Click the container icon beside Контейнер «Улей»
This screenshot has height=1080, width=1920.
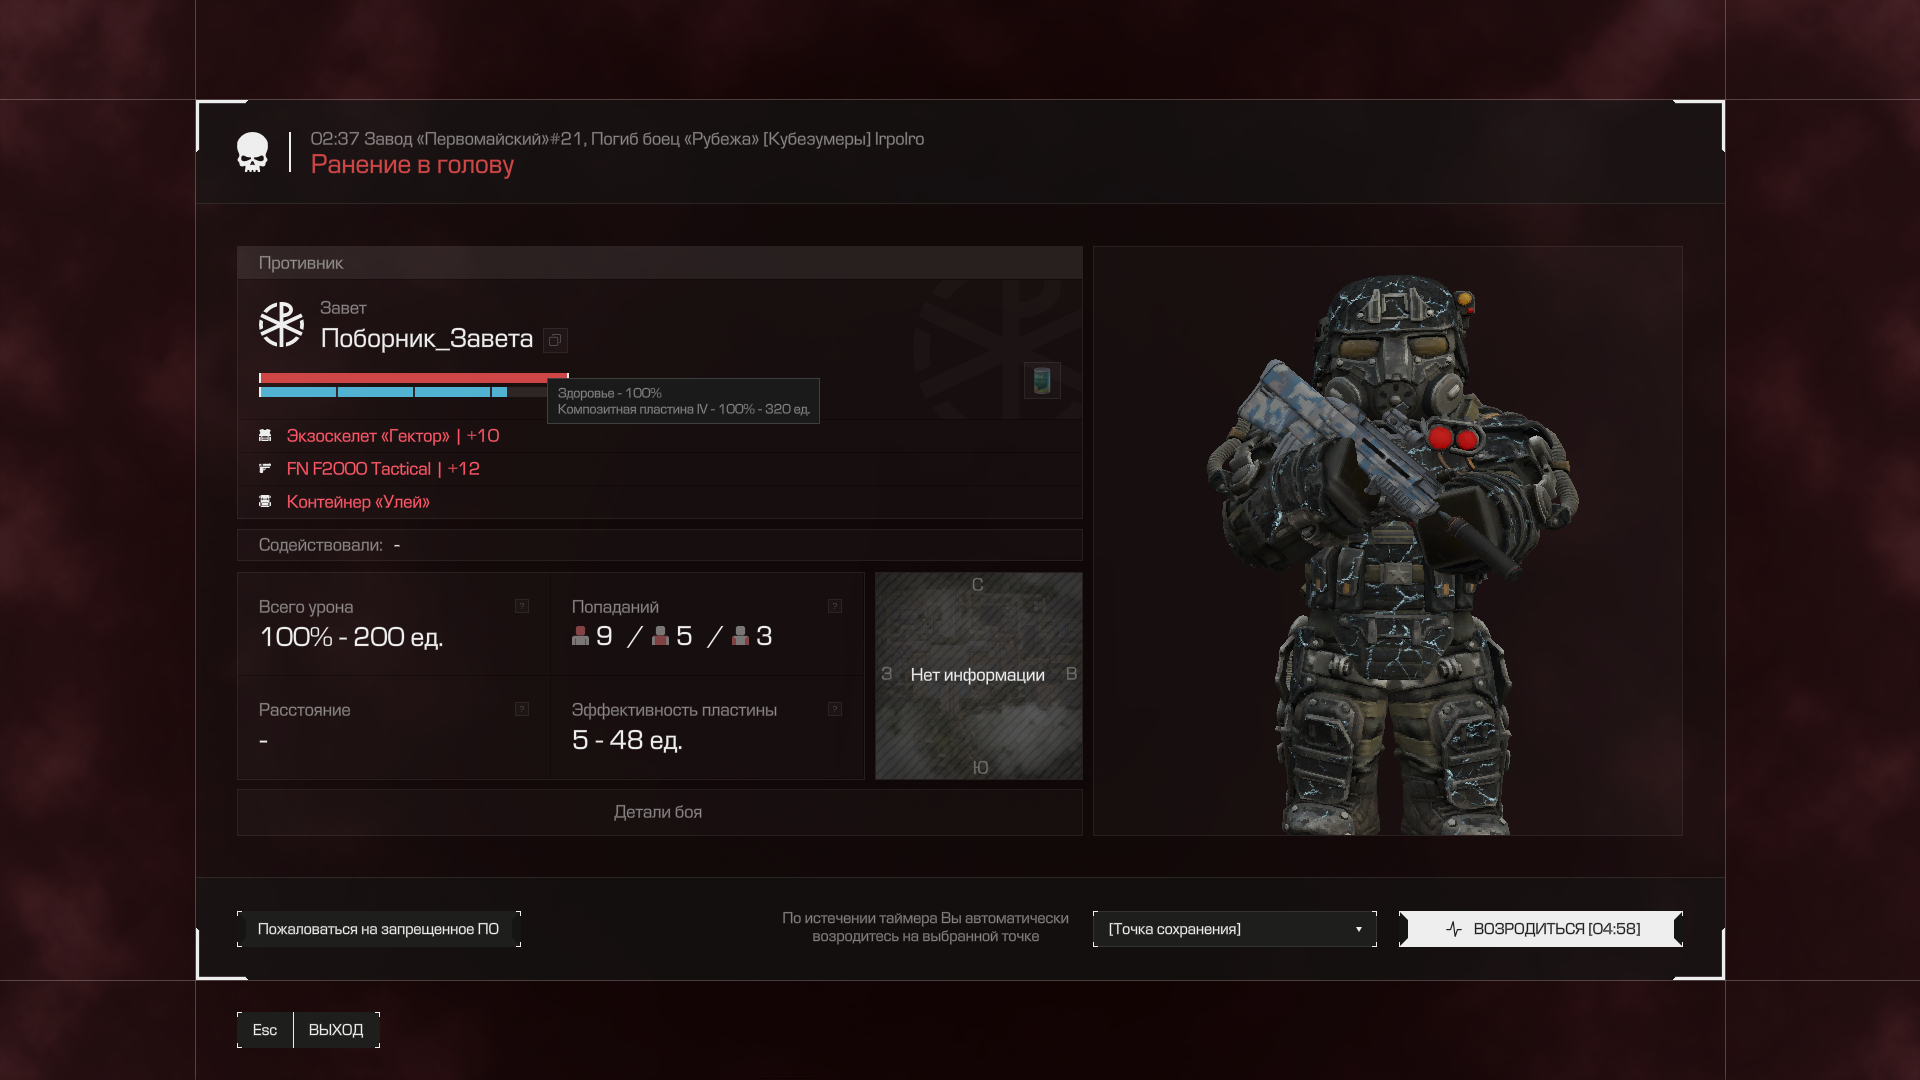(x=265, y=502)
